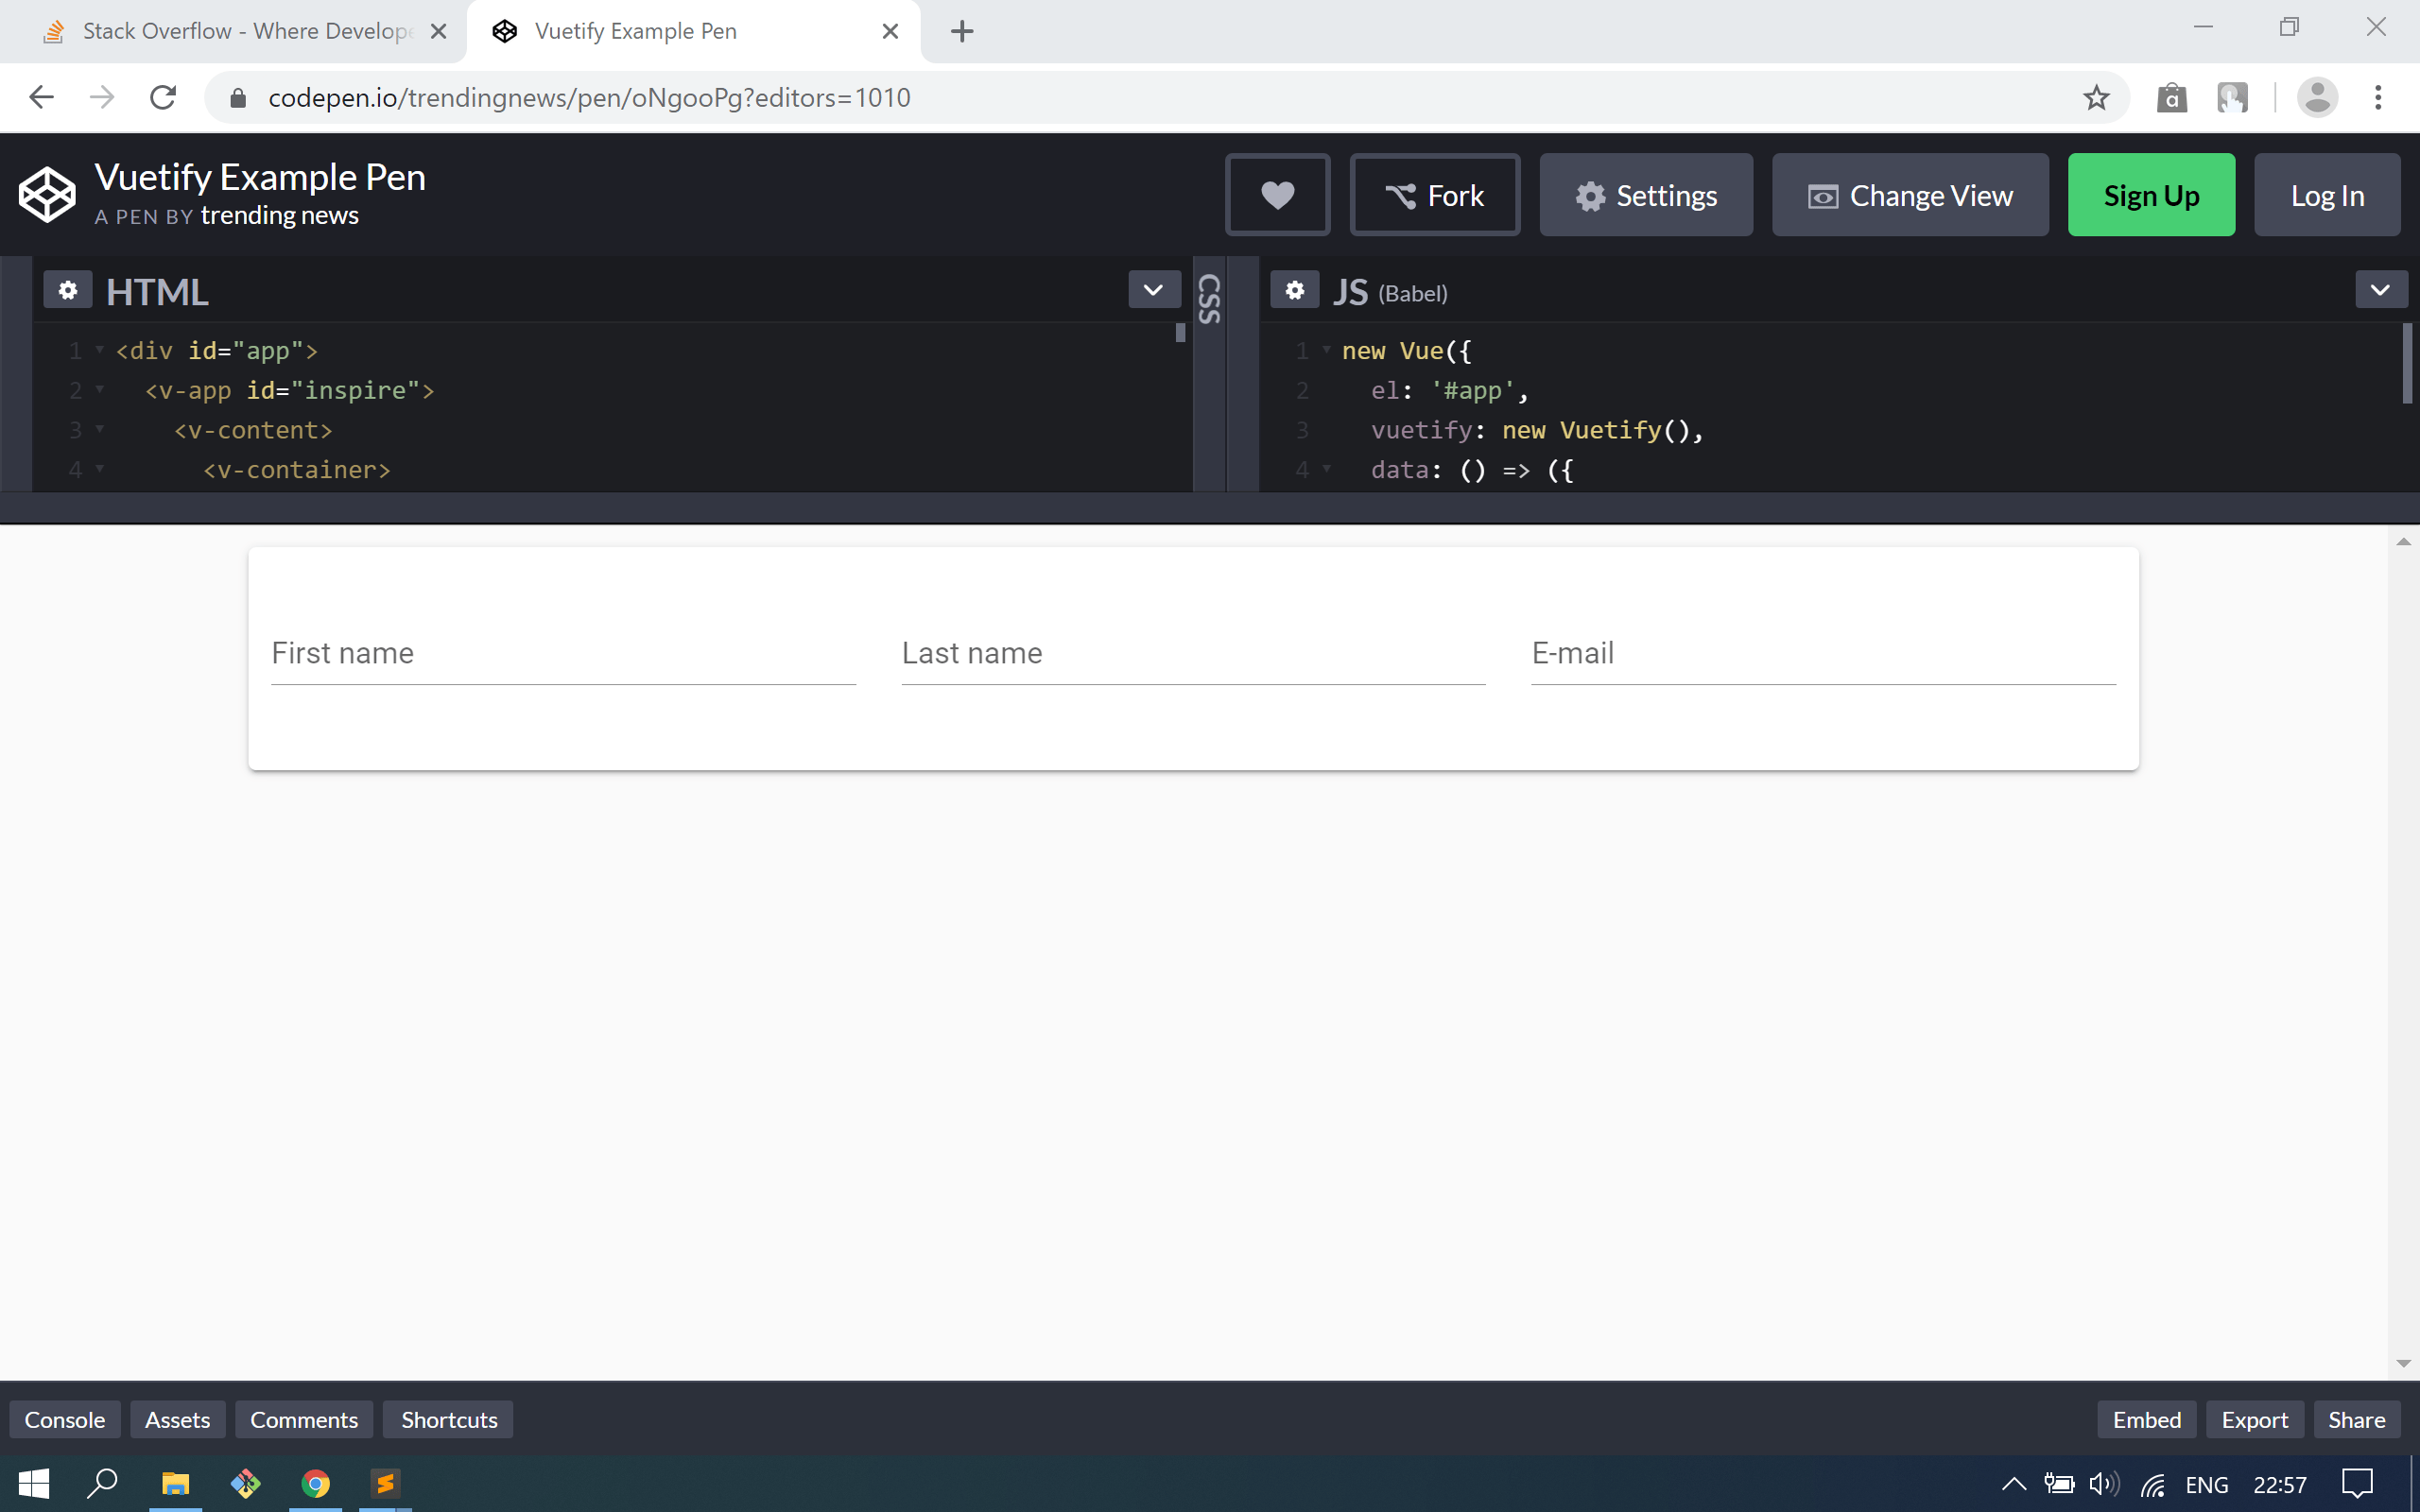The image size is (2420, 1512).
Task: Open JS editor settings gear
Action: click(x=1294, y=290)
